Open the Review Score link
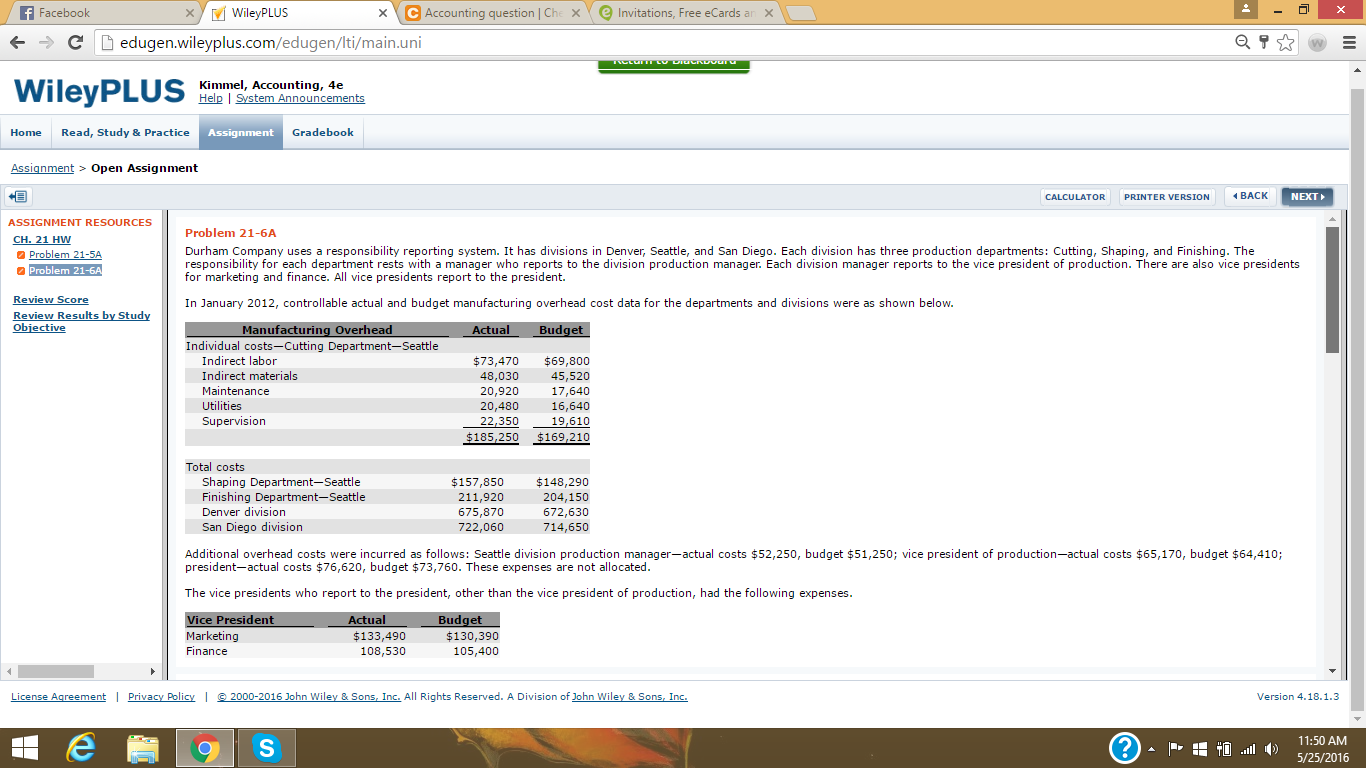 coord(51,299)
